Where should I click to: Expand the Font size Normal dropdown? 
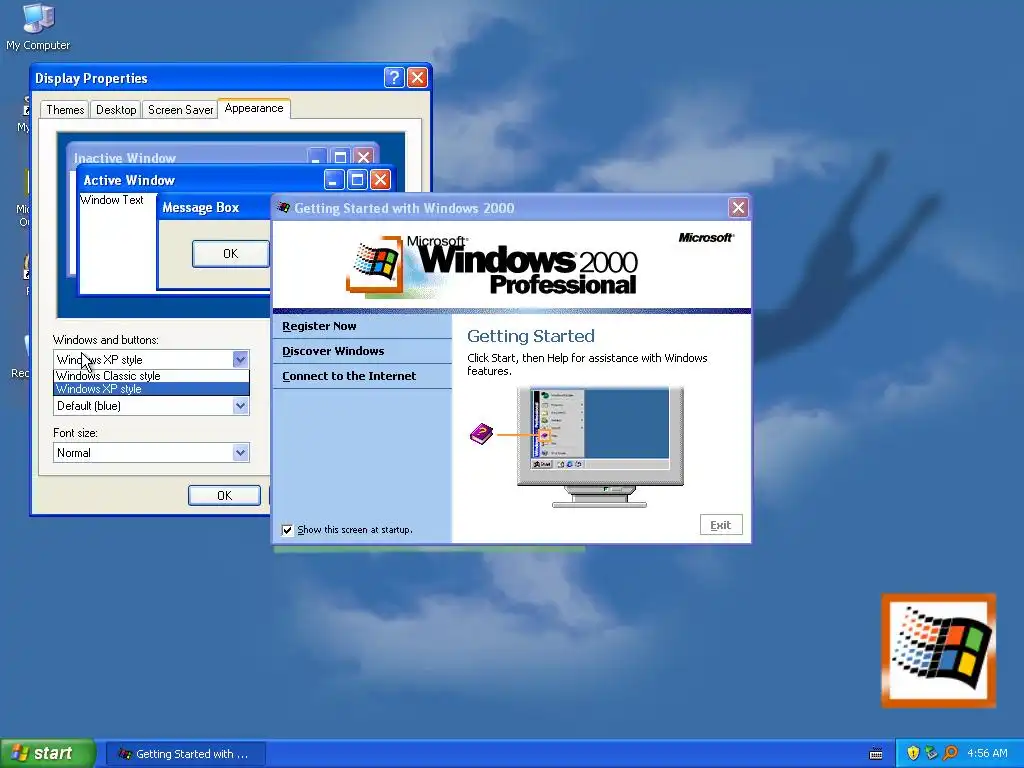click(x=240, y=453)
